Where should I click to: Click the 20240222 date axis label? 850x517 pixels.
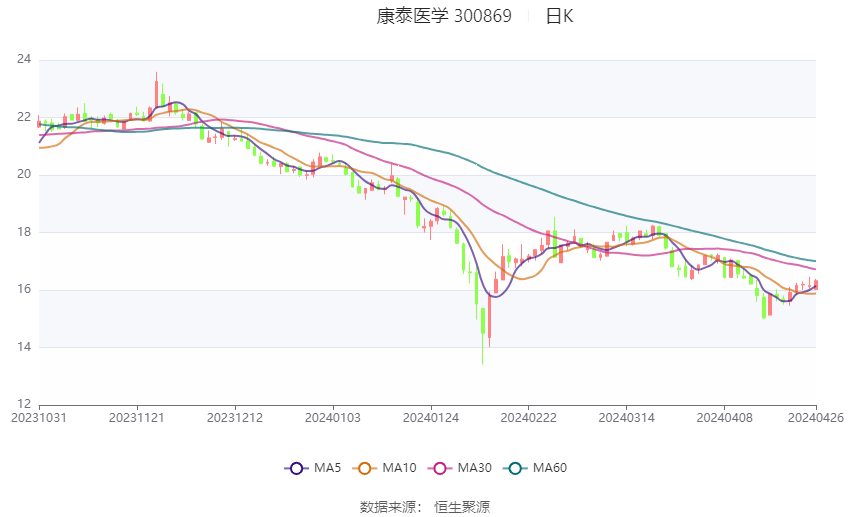pyautogui.click(x=529, y=418)
